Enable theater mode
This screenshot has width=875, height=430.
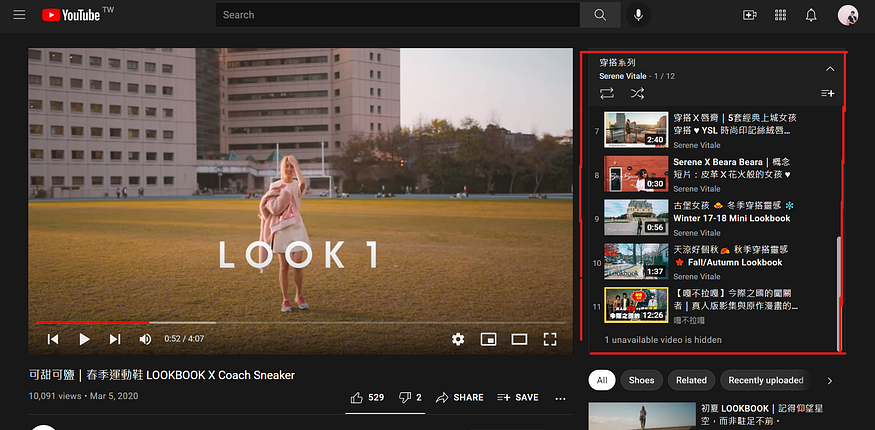coord(520,339)
